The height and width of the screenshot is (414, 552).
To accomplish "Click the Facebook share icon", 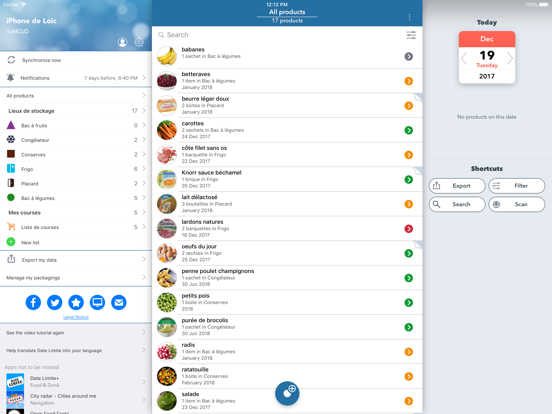I will click(x=33, y=302).
